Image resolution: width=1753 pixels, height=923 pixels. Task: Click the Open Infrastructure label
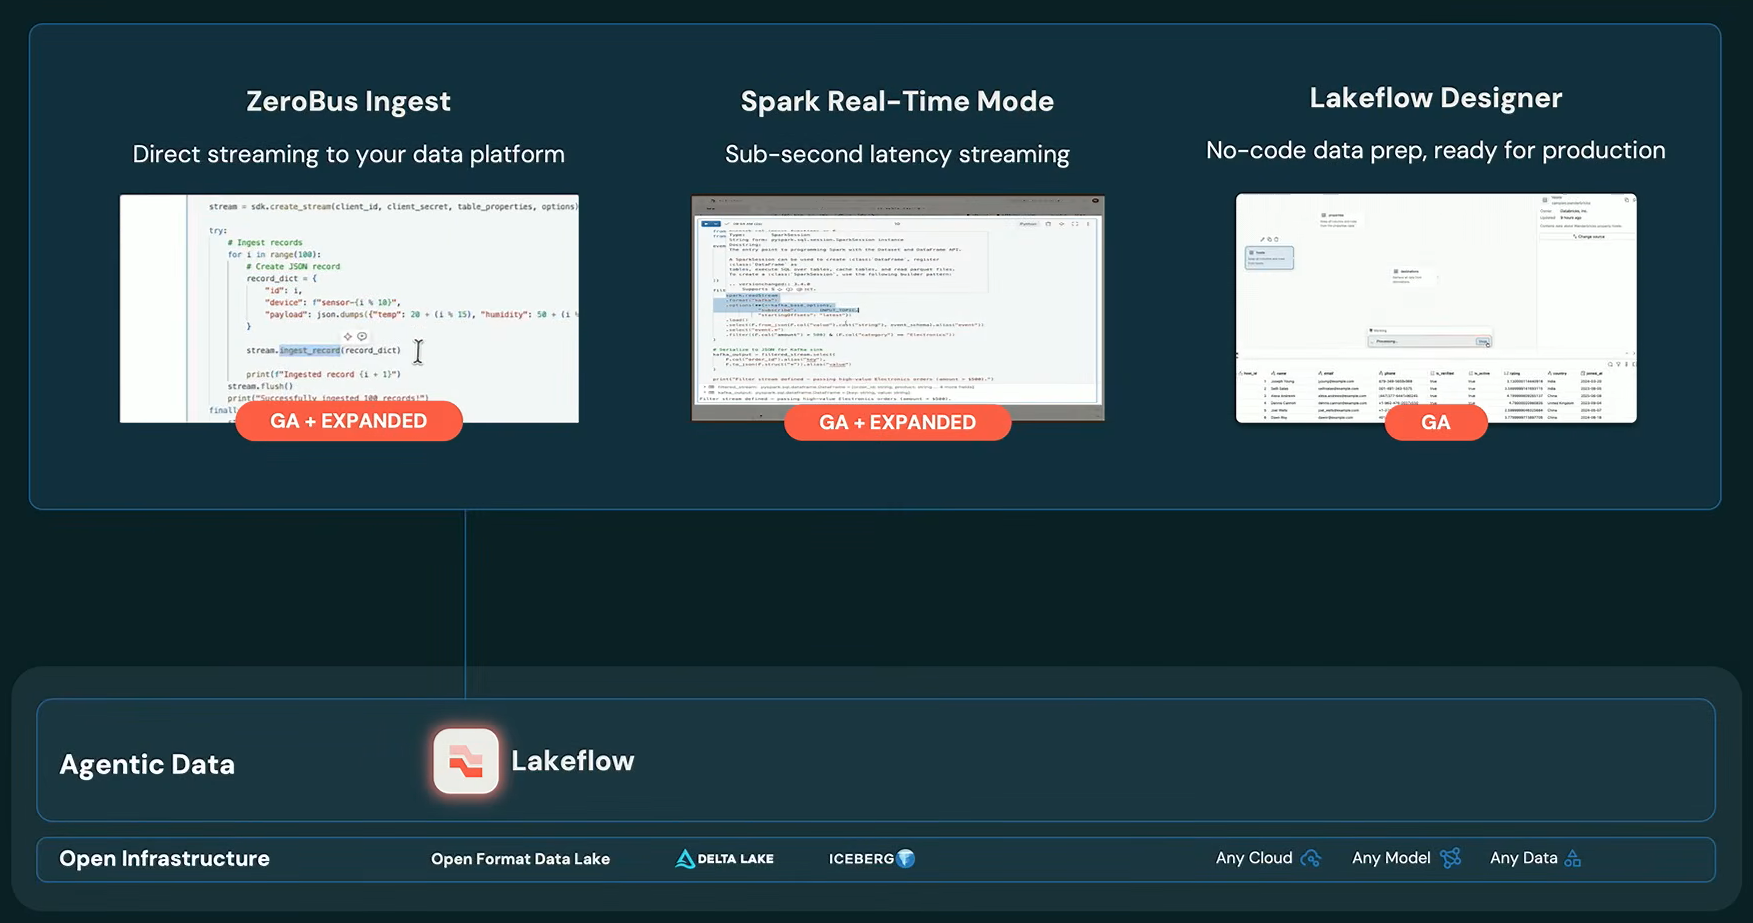tap(165, 858)
